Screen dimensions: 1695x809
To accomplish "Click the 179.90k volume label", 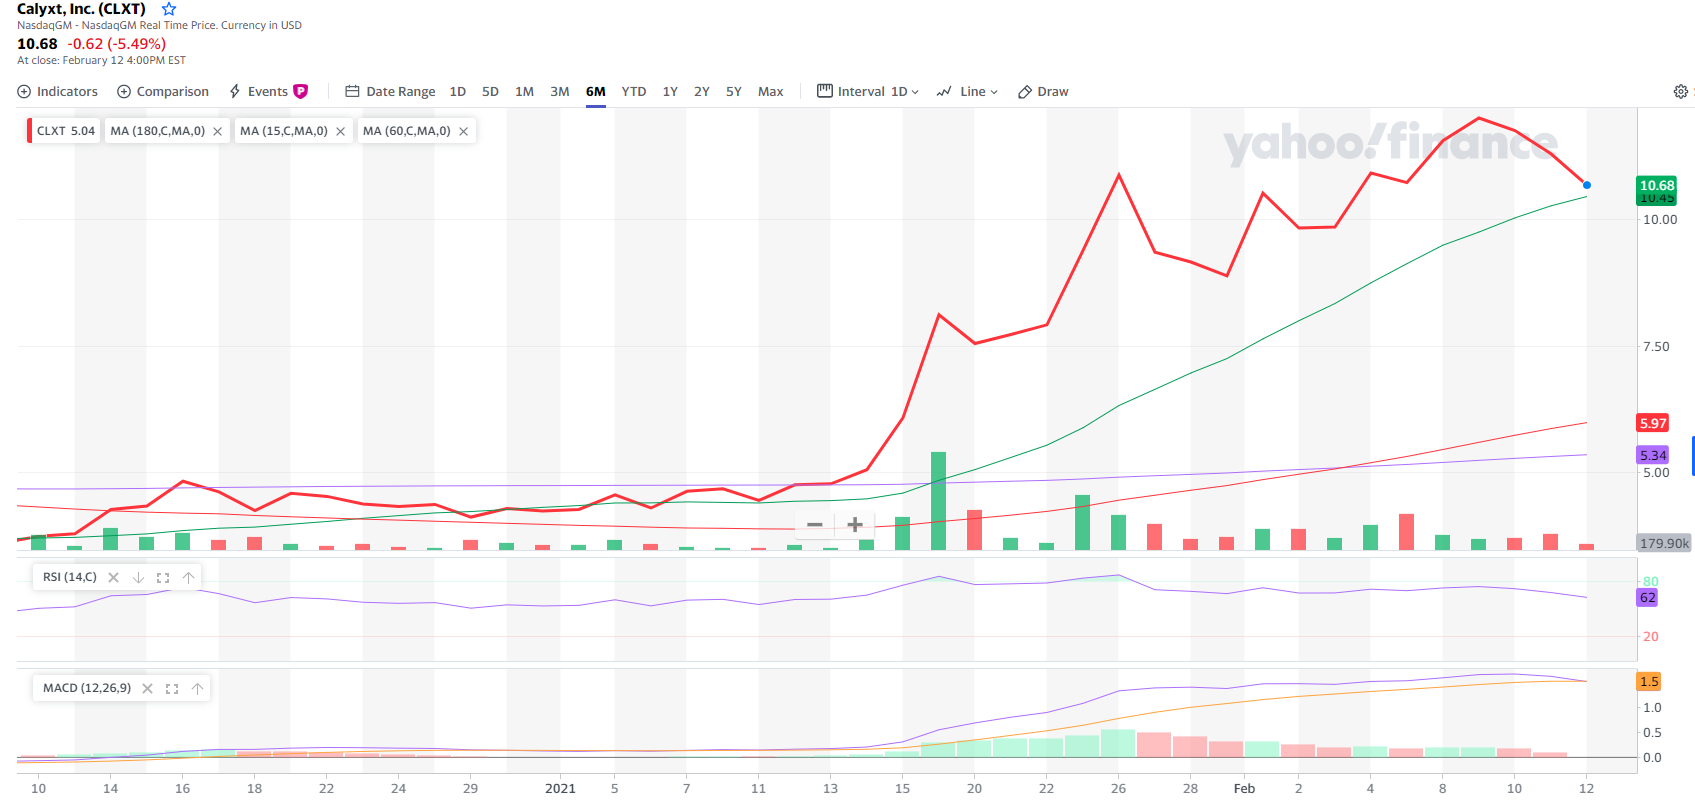I will pyautogui.click(x=1664, y=543).
